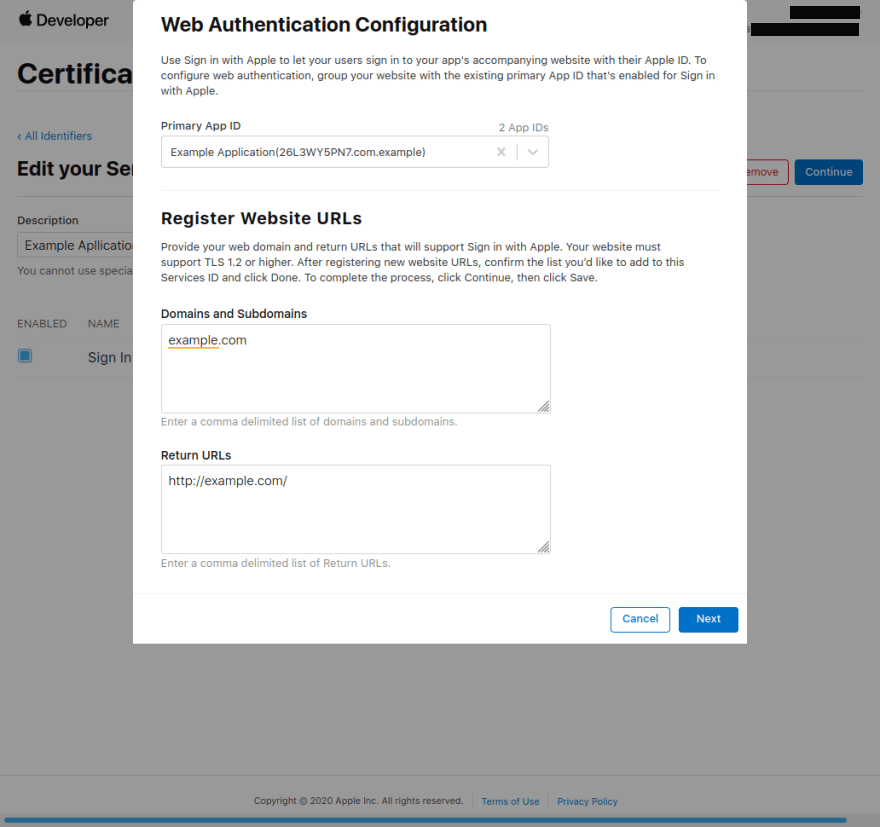The image size is (880, 827).
Task: Open the Privacy Policy link
Action: point(587,801)
